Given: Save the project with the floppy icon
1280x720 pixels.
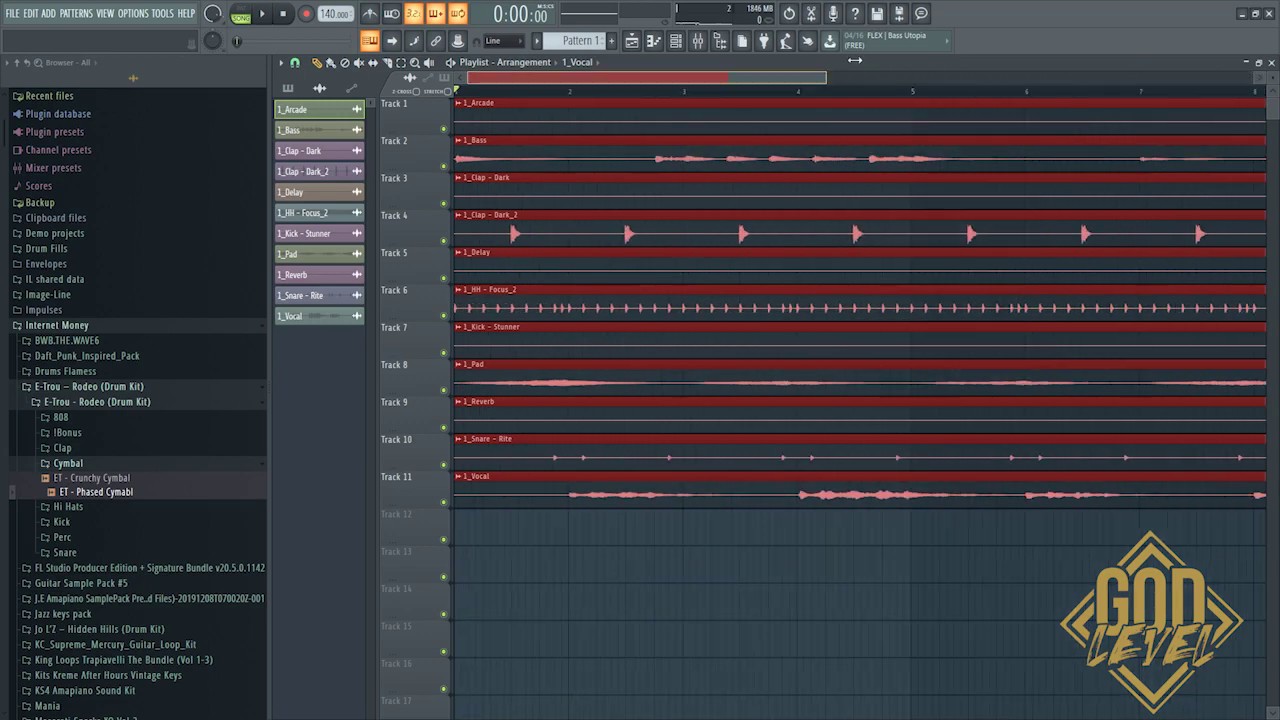Looking at the screenshot, I should 877,14.
